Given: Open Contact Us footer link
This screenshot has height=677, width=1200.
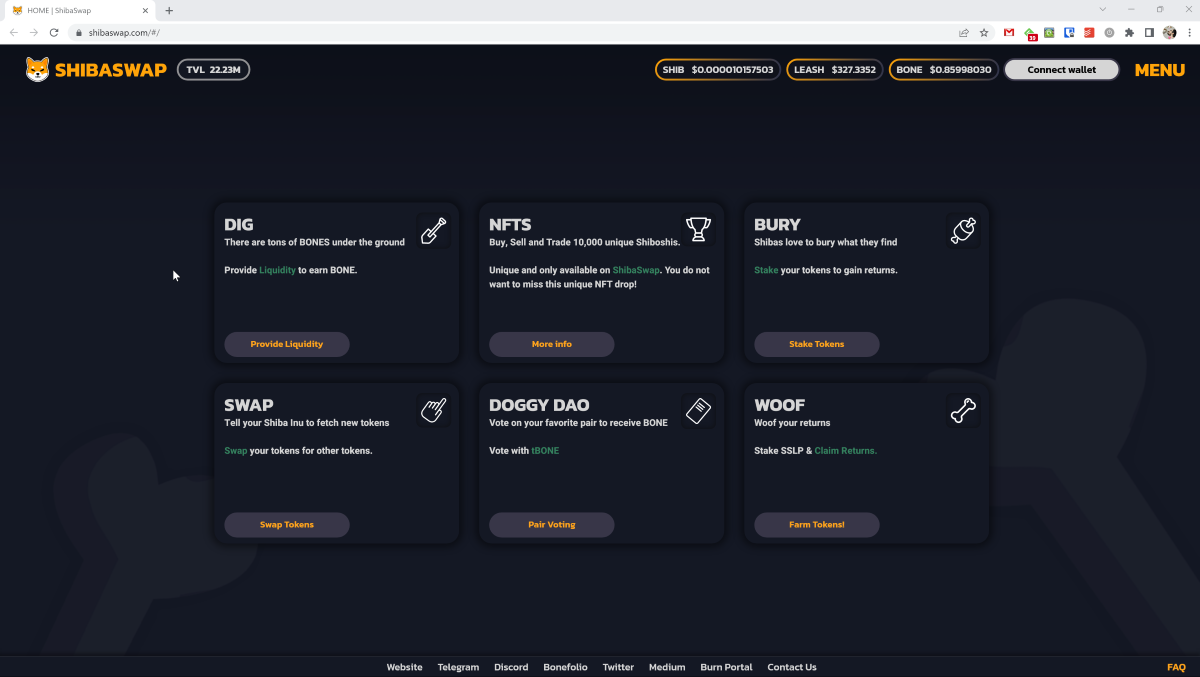Looking at the screenshot, I should tap(792, 667).
